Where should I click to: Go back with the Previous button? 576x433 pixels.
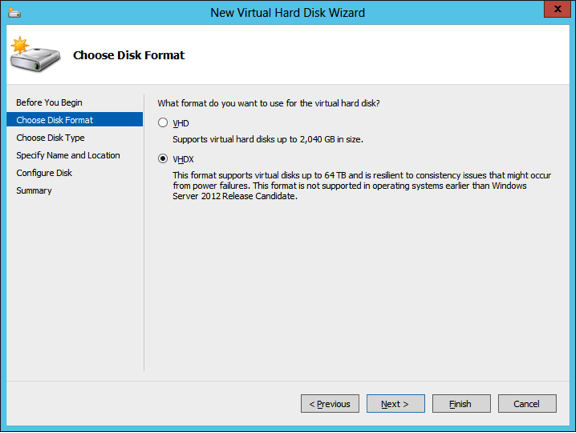[x=330, y=404]
